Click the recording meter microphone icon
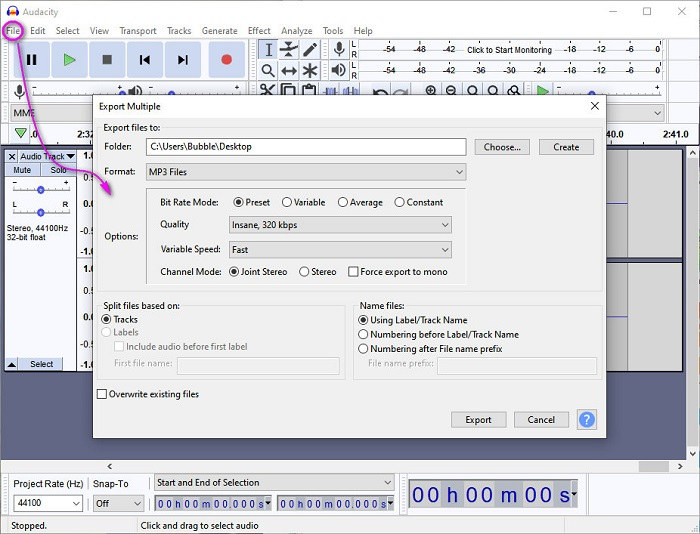Image resolution: width=700 pixels, height=534 pixels. point(339,49)
